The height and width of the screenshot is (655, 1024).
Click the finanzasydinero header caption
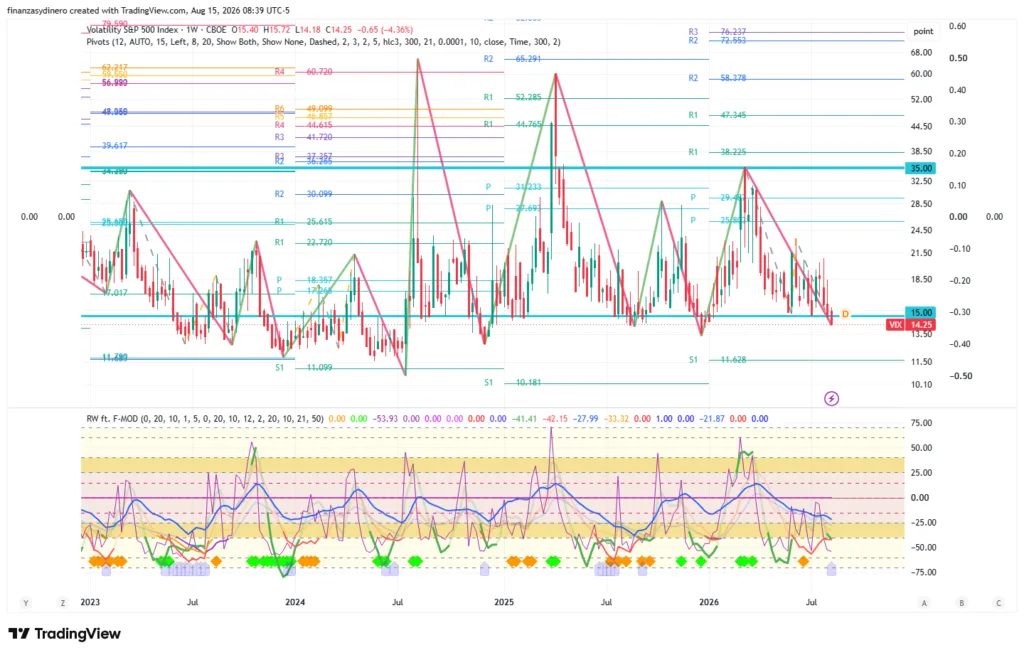(148, 10)
